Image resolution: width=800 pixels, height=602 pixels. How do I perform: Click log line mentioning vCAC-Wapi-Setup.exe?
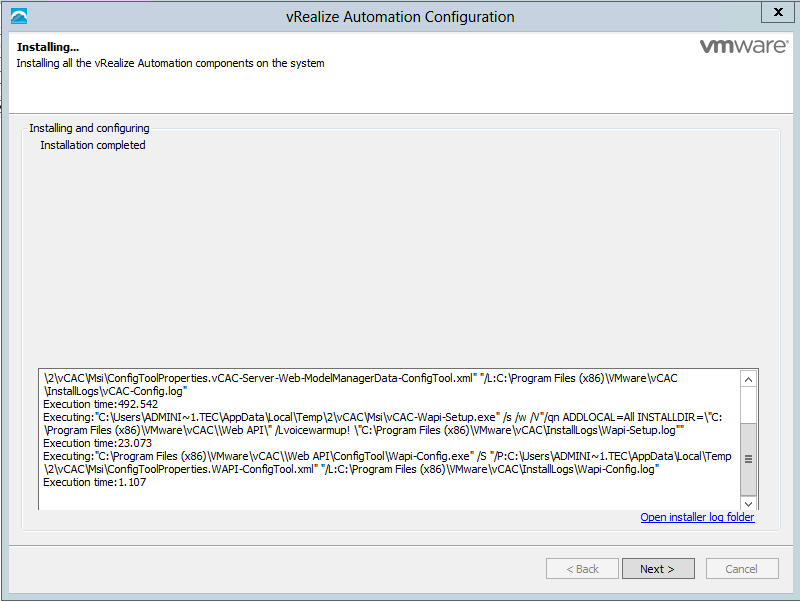point(383,417)
